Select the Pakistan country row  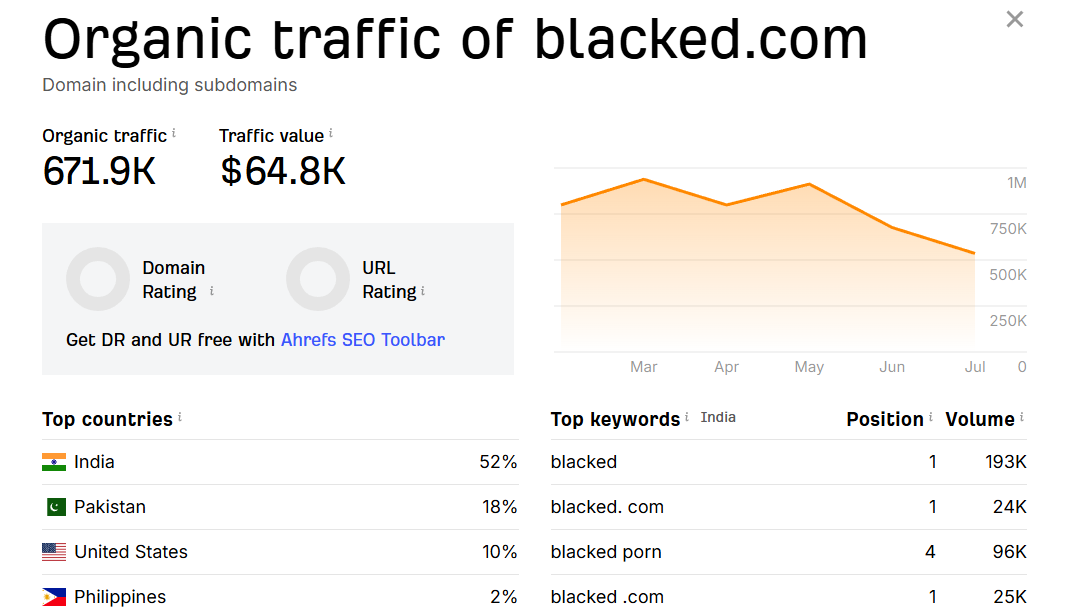click(x=280, y=506)
